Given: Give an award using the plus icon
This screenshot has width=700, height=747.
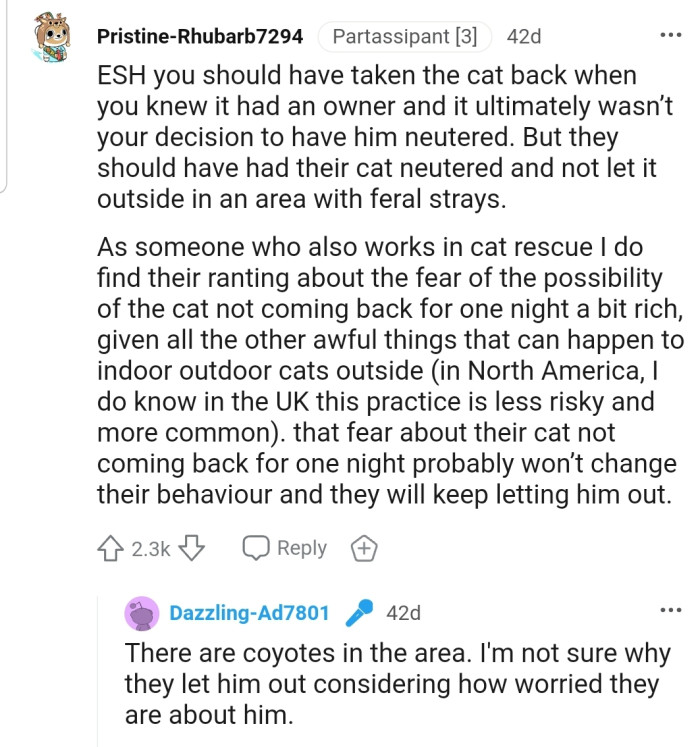Looking at the screenshot, I should (362, 548).
